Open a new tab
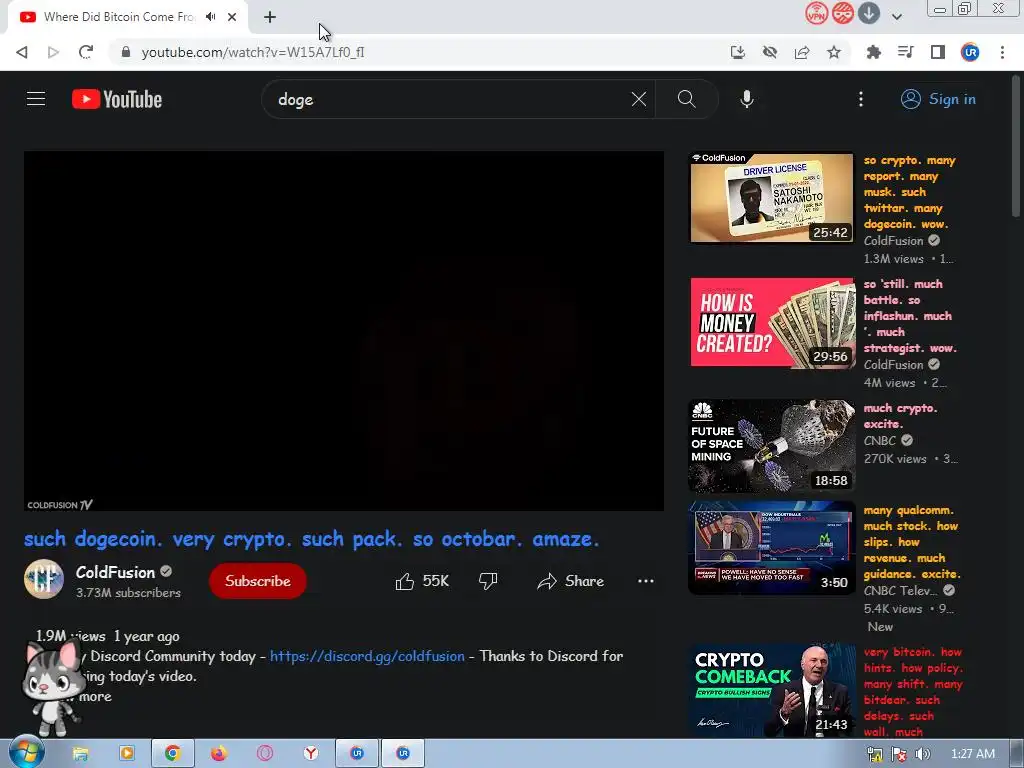Screen dimensions: 1024x768 point(270,17)
